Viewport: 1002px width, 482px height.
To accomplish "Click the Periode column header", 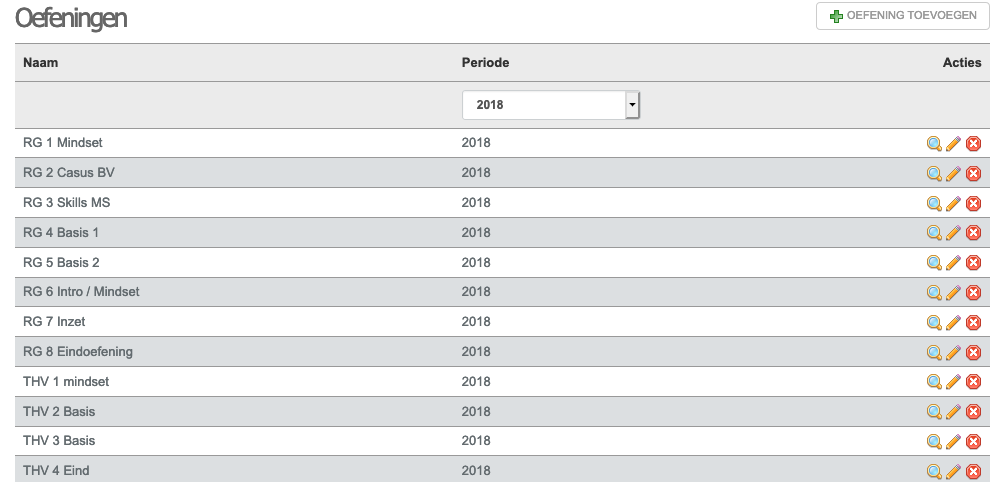I will tap(486, 63).
